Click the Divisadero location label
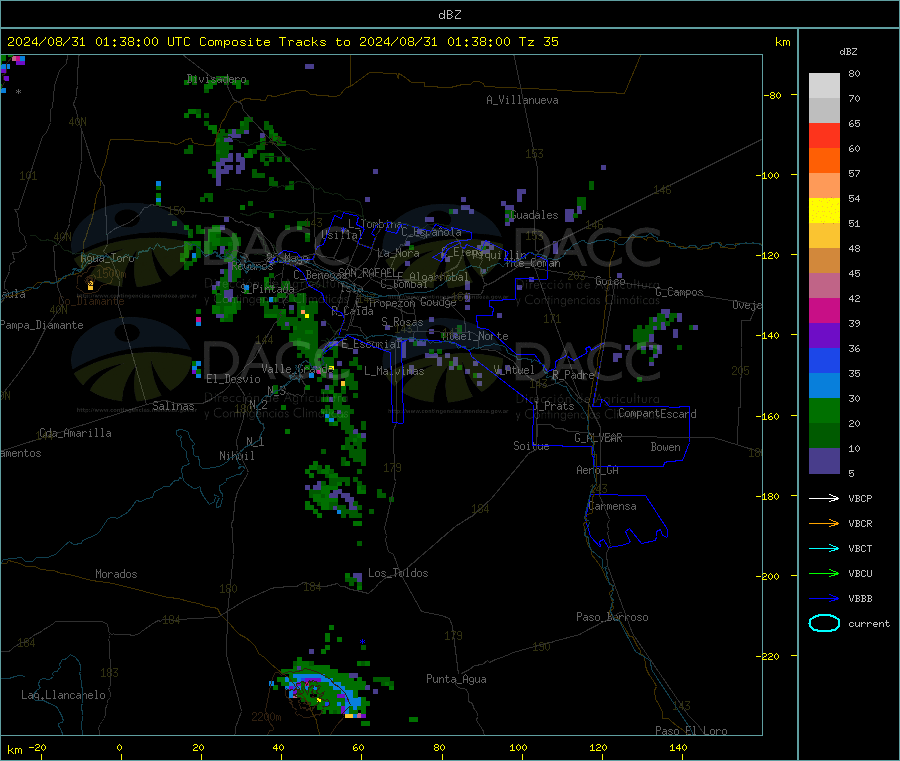 click(216, 79)
